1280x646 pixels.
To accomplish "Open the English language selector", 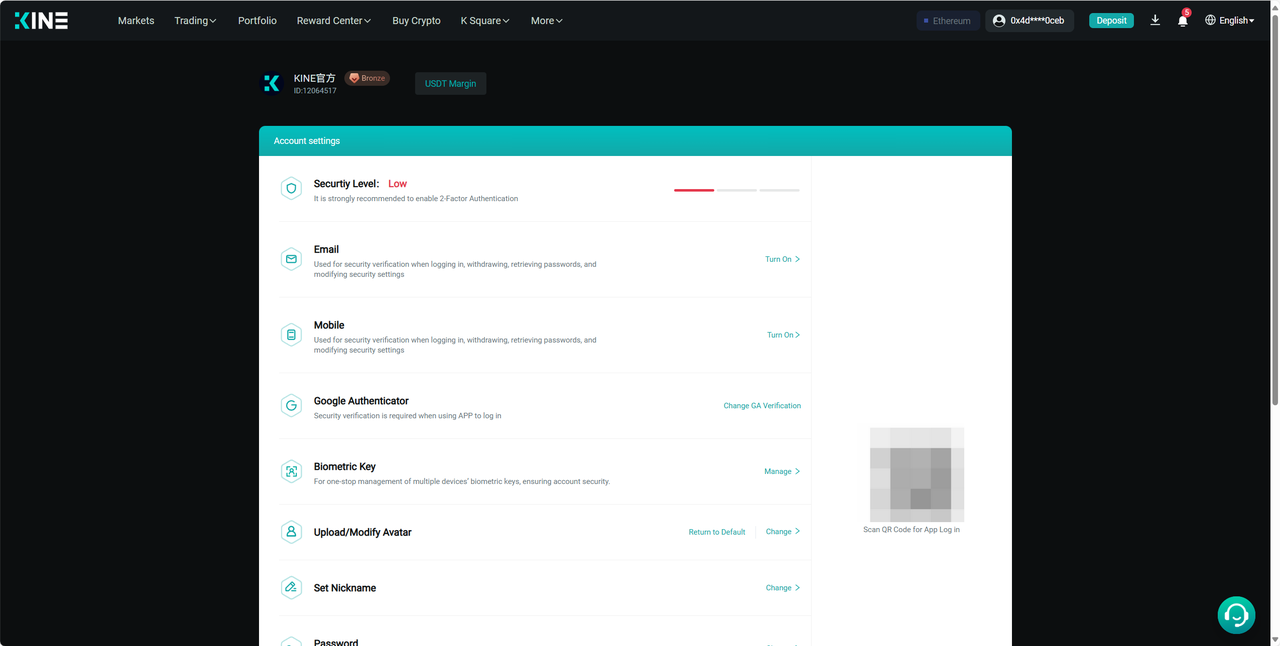I will [1229, 21].
